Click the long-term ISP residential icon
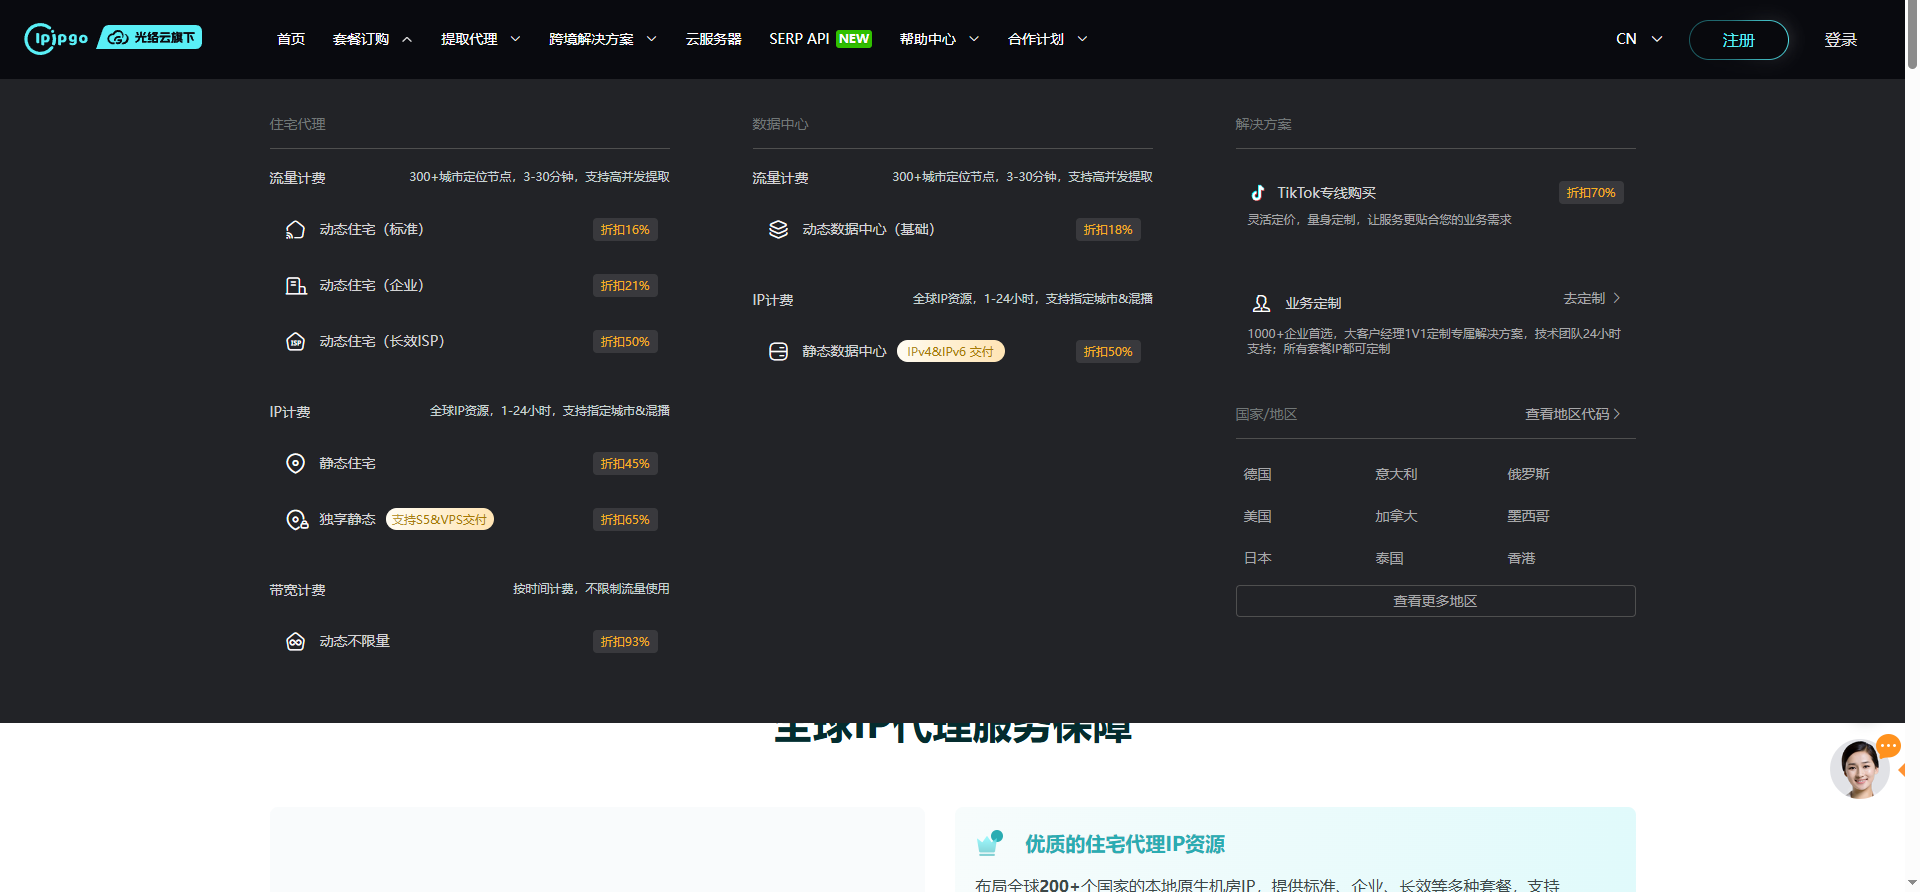The image size is (1920, 892). point(295,342)
